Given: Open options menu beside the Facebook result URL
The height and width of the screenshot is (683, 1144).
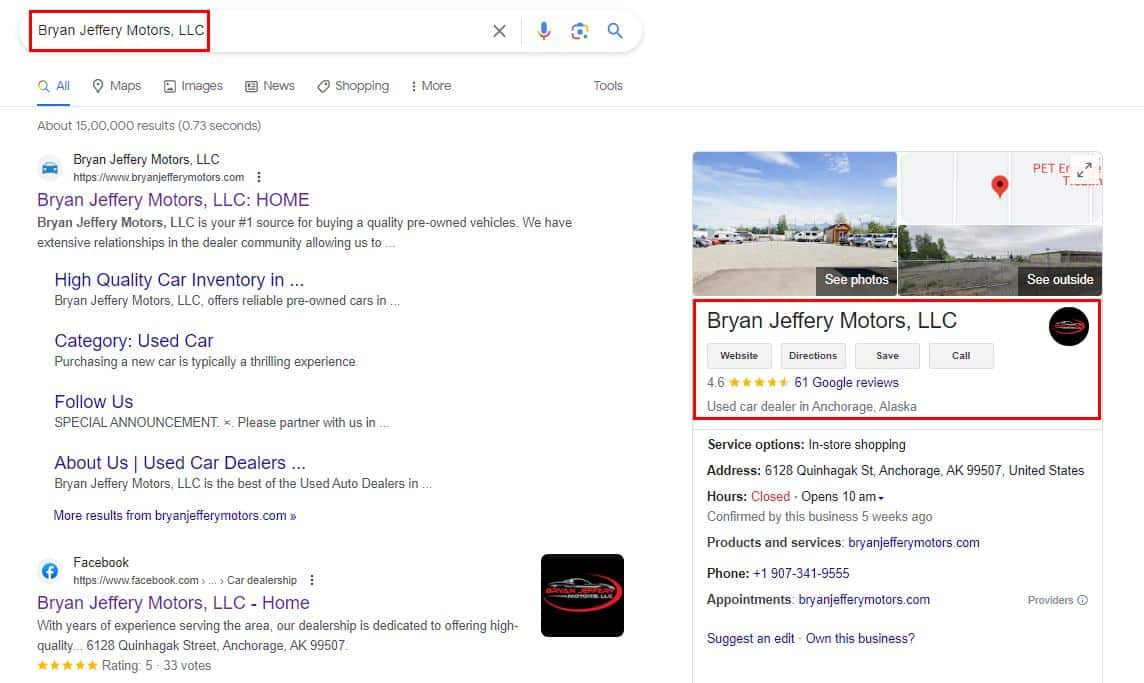Looking at the screenshot, I should (x=312, y=580).
